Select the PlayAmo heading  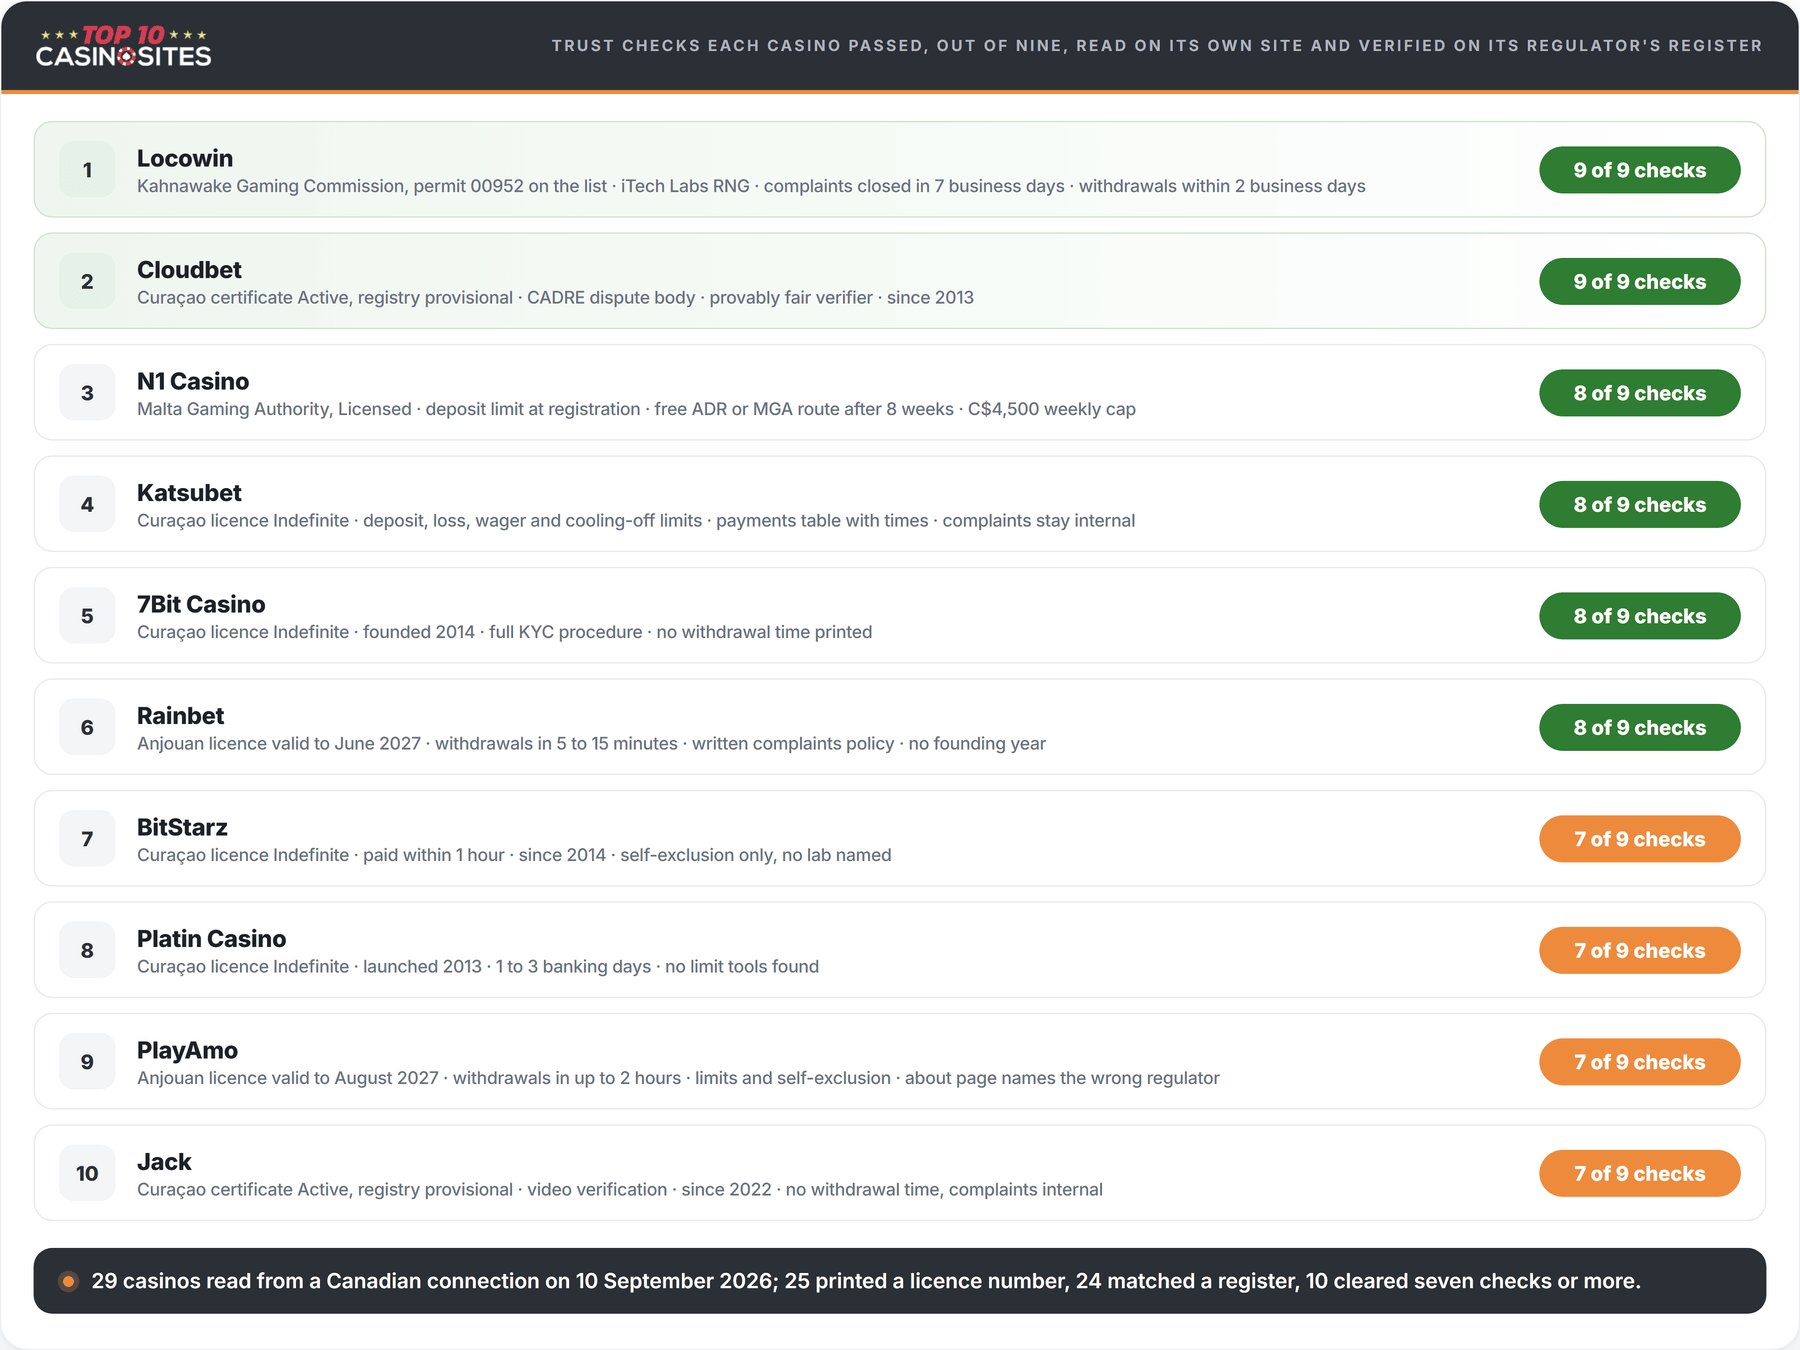[x=187, y=1050]
